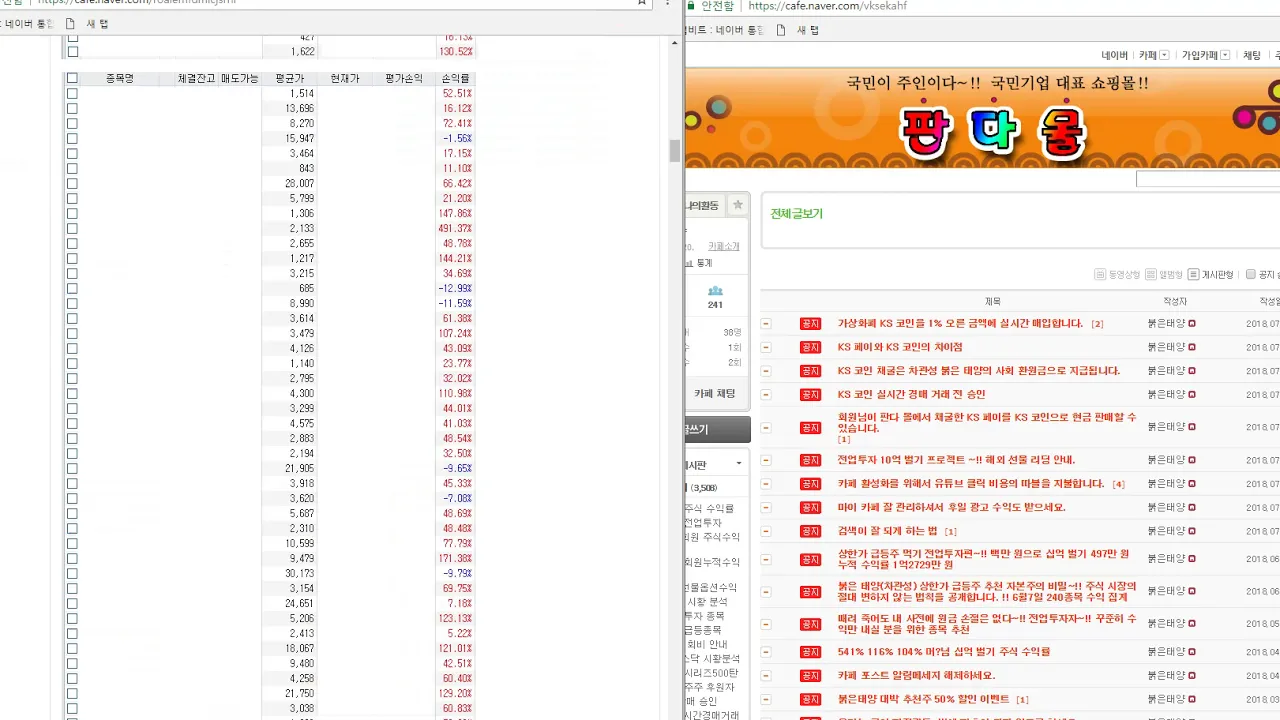Collapse the KS 페이와 KS 코인 notice row

point(766,347)
